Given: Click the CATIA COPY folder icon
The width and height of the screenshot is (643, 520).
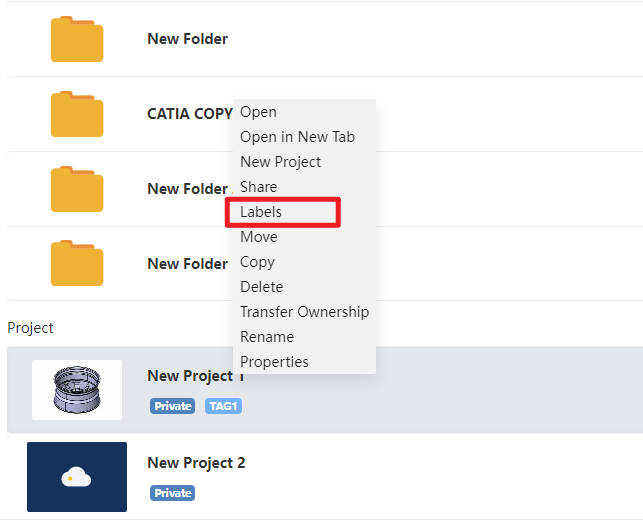Looking at the screenshot, I should [77, 114].
